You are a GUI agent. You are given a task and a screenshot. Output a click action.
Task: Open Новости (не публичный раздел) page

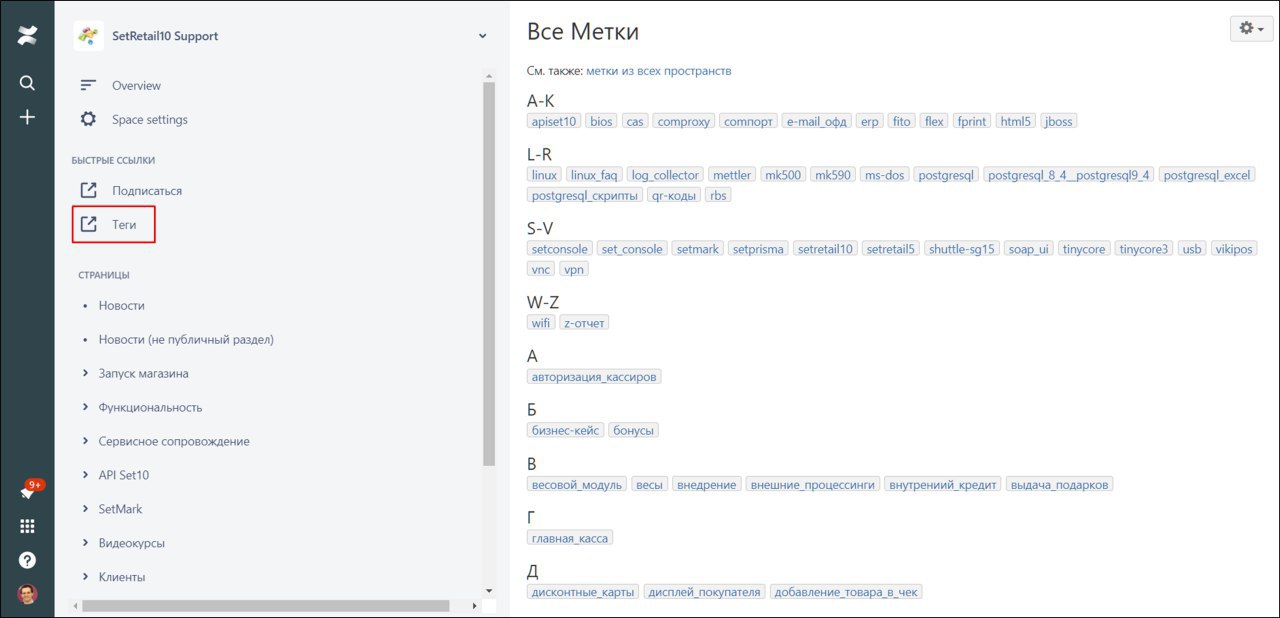coord(186,340)
